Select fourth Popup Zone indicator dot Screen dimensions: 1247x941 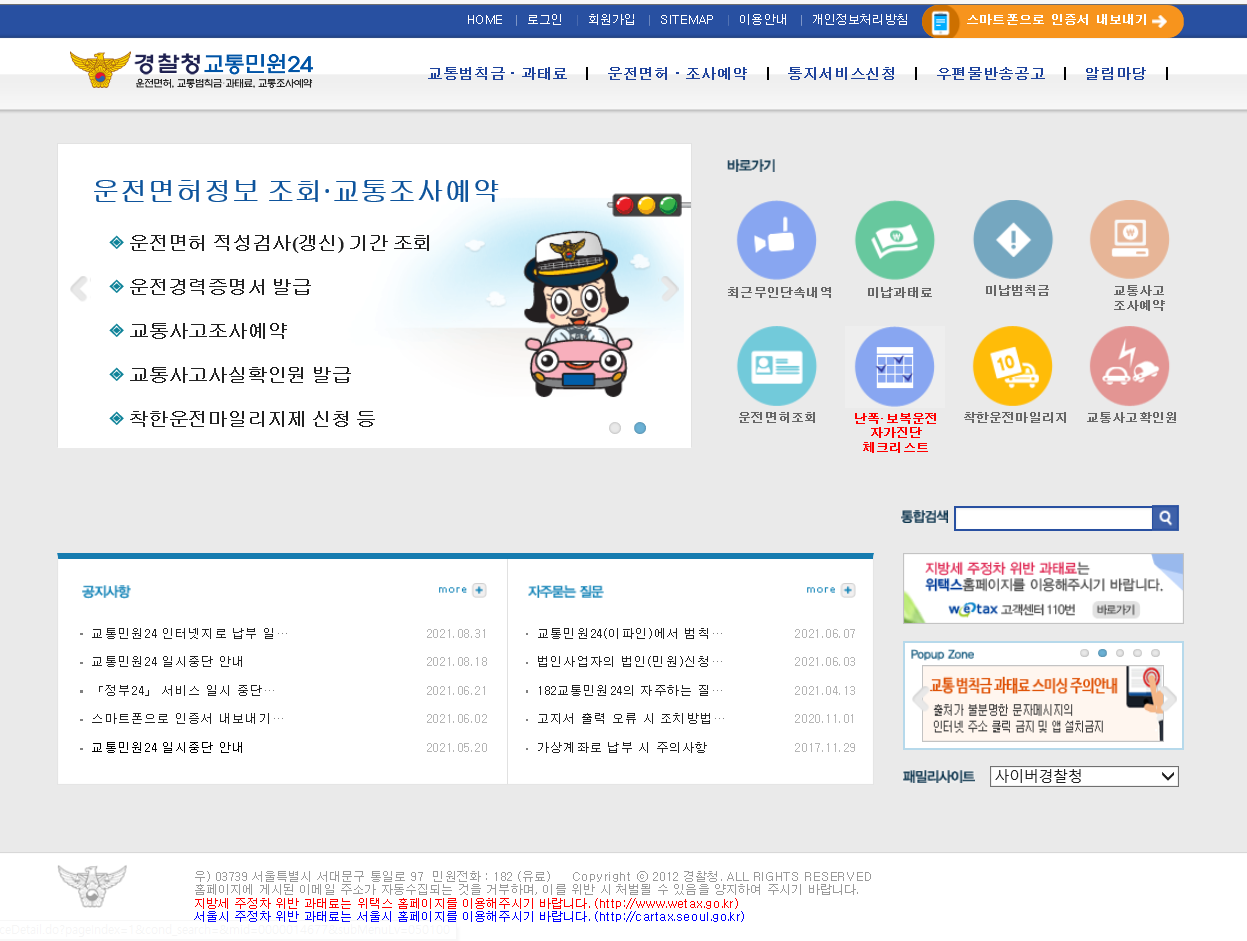[x=1137, y=653]
